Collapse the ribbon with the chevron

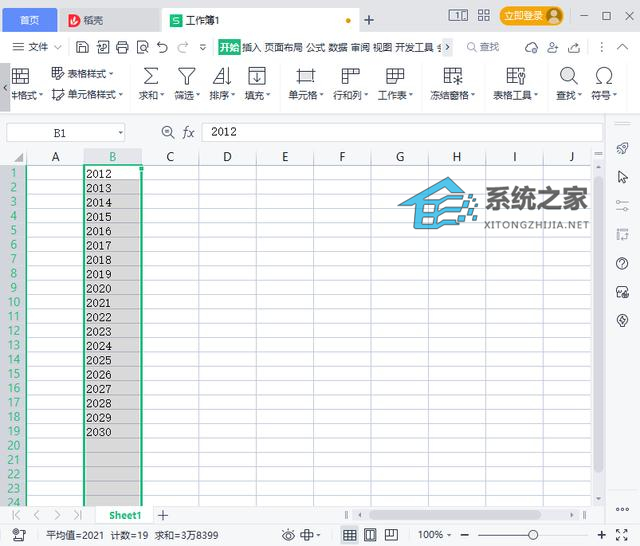(x=622, y=47)
